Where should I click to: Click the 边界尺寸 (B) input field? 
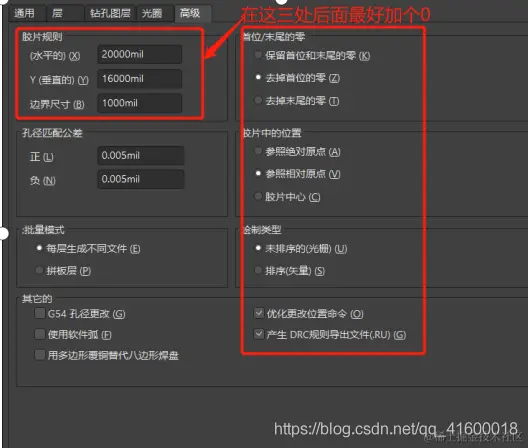(140, 103)
